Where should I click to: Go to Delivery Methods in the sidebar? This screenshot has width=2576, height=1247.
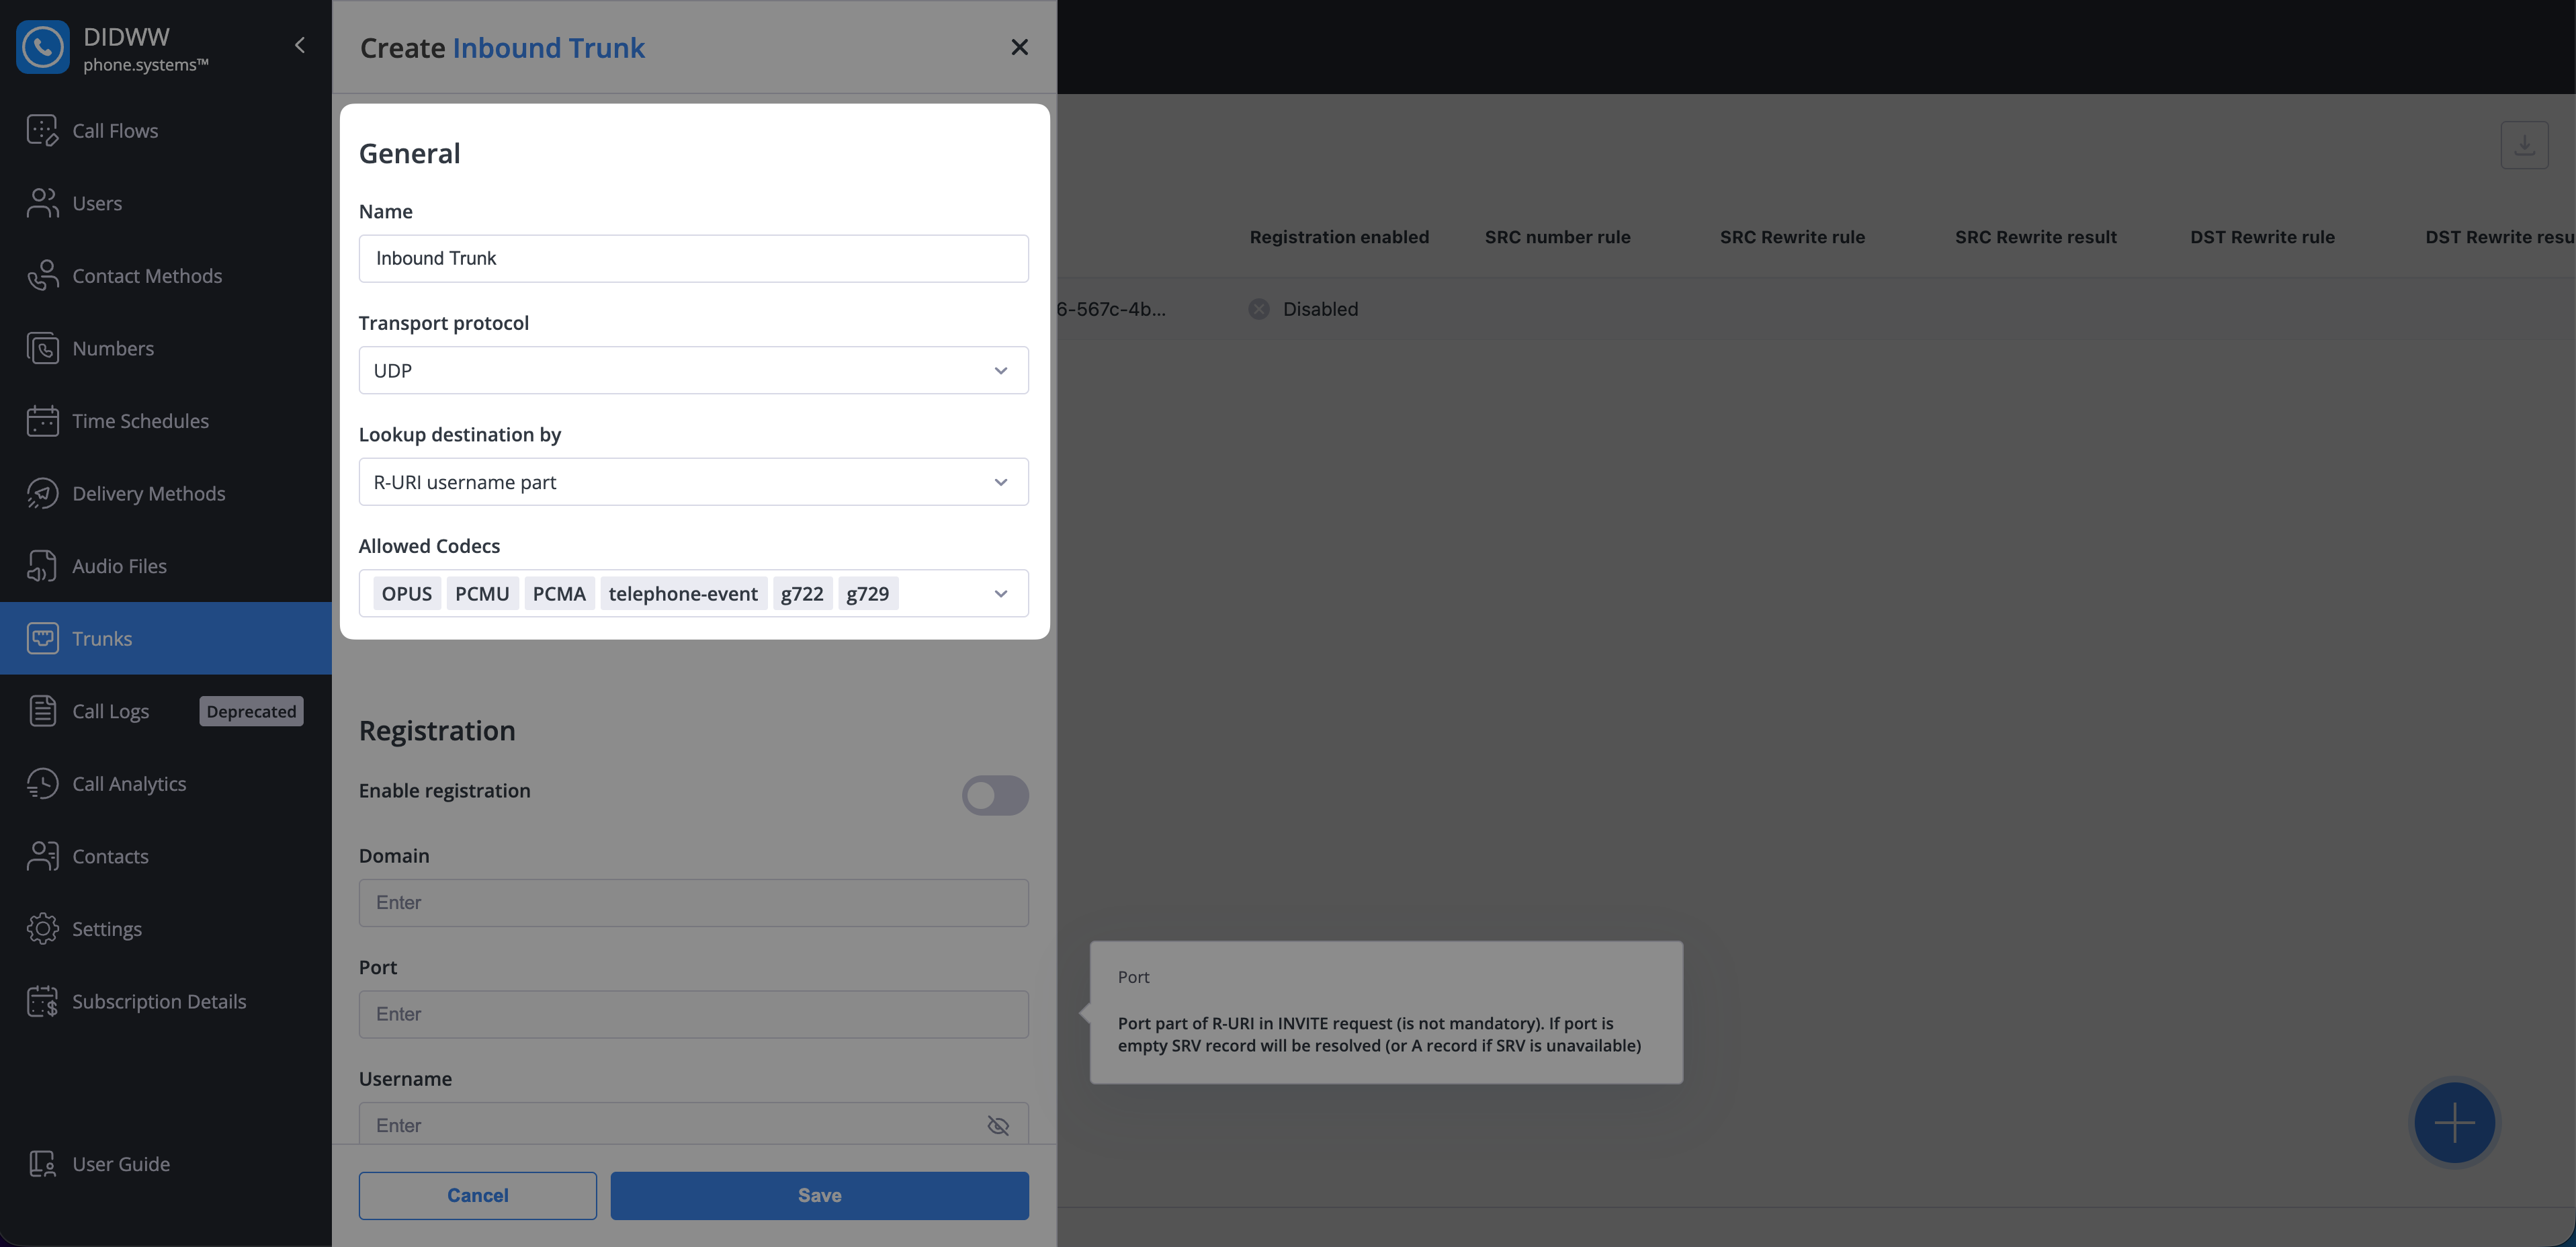pyautogui.click(x=148, y=494)
